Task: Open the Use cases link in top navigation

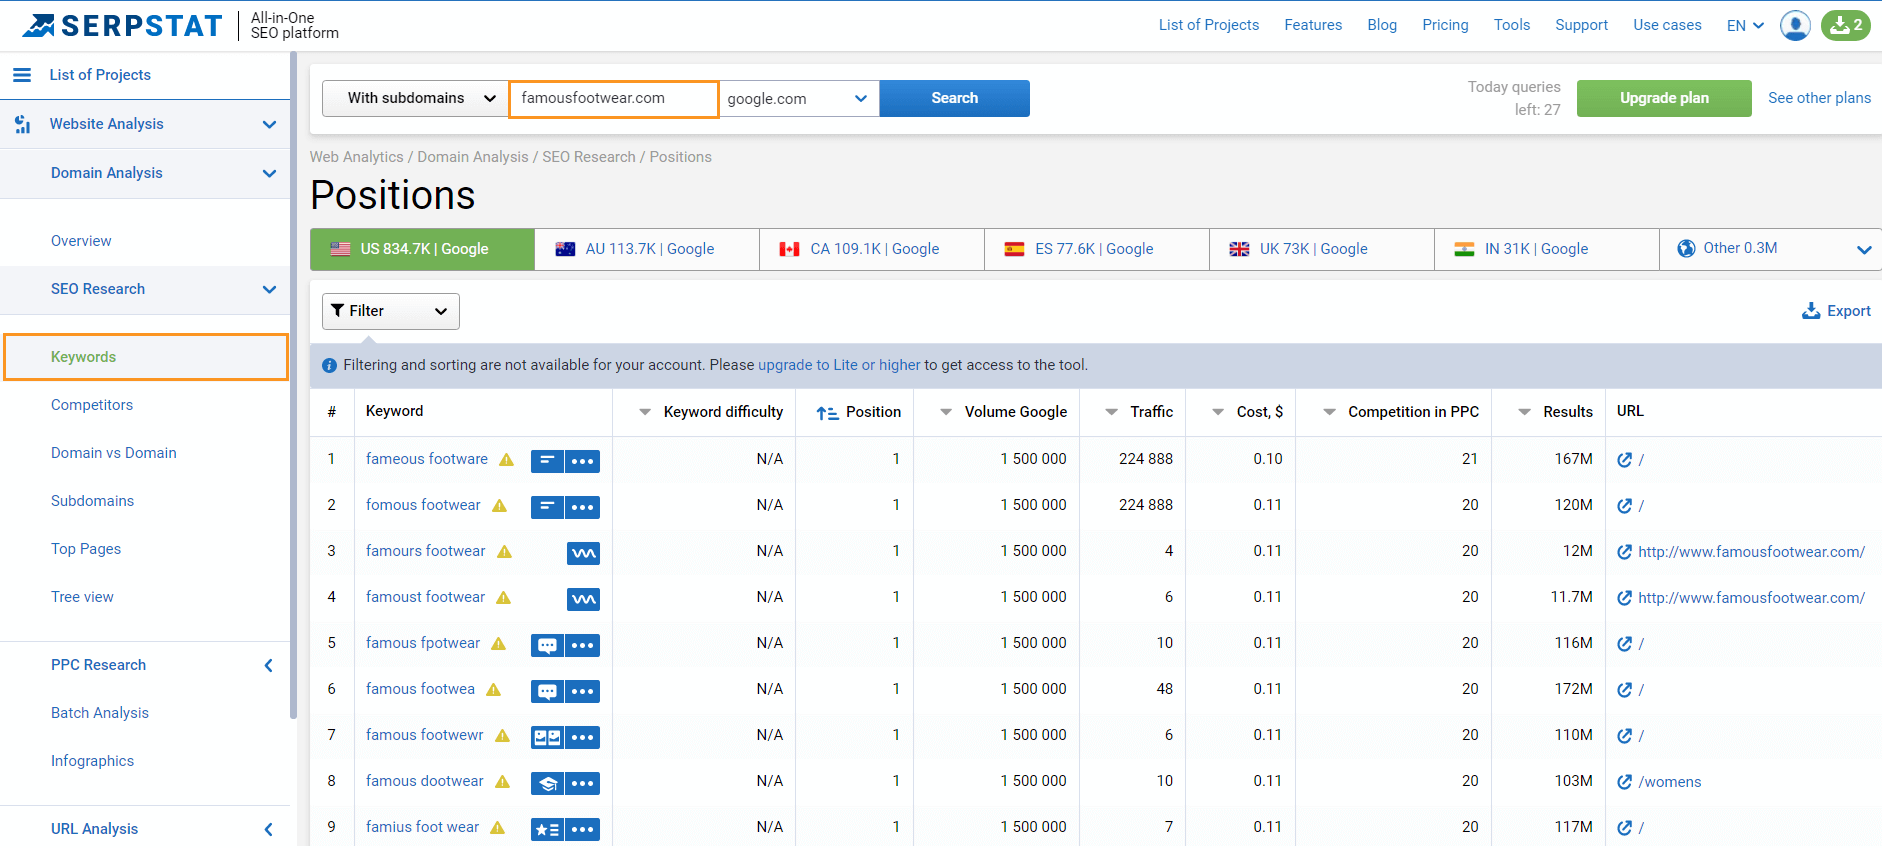Action: coord(1667,25)
